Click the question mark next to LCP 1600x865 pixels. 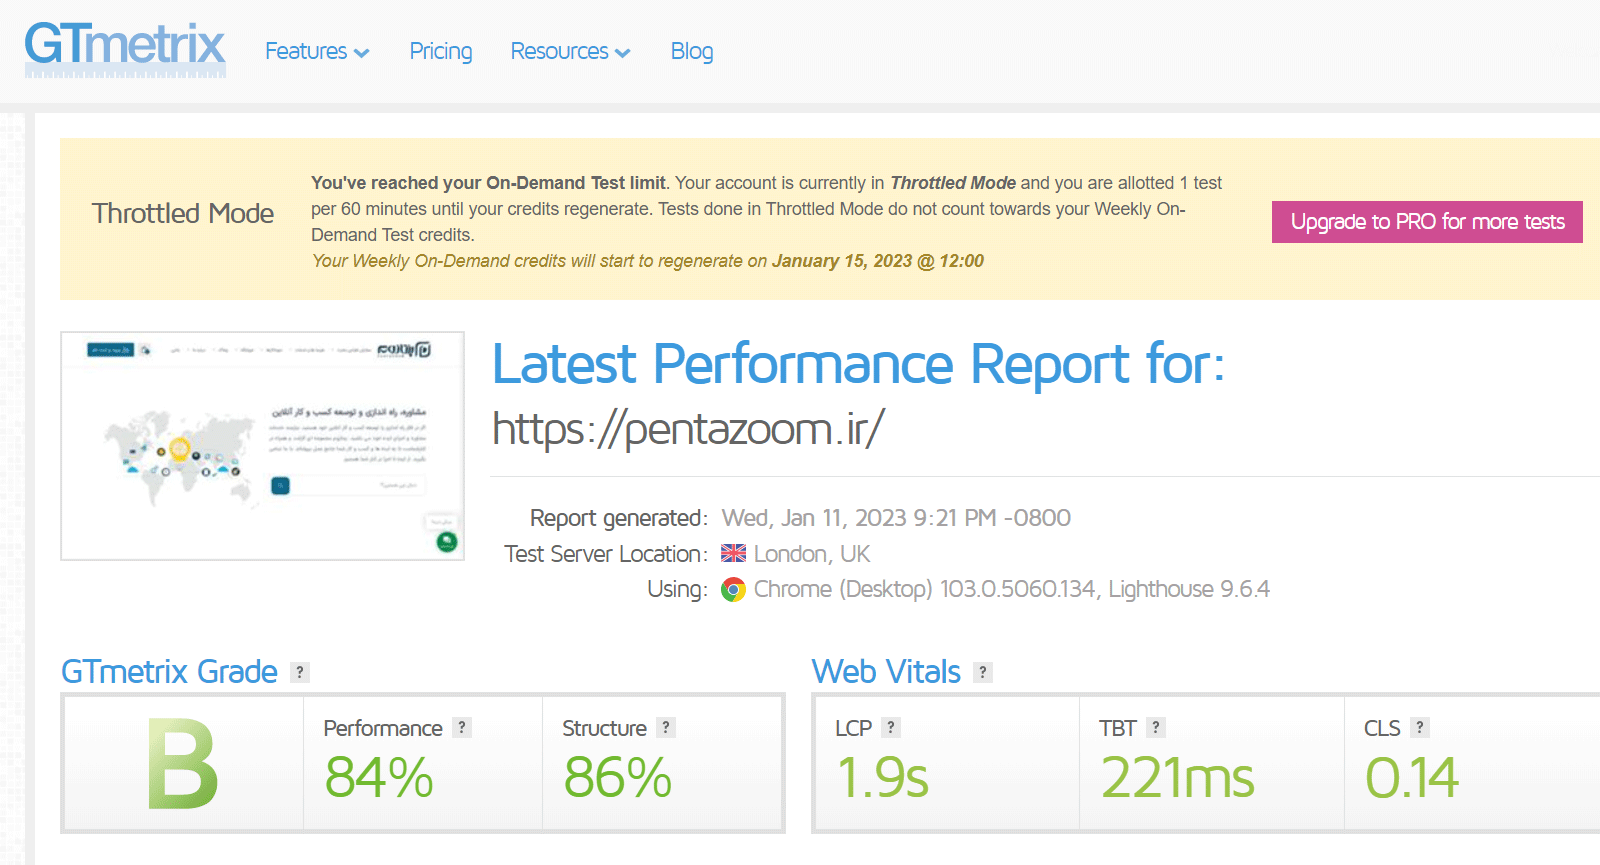pyautogui.click(x=890, y=728)
